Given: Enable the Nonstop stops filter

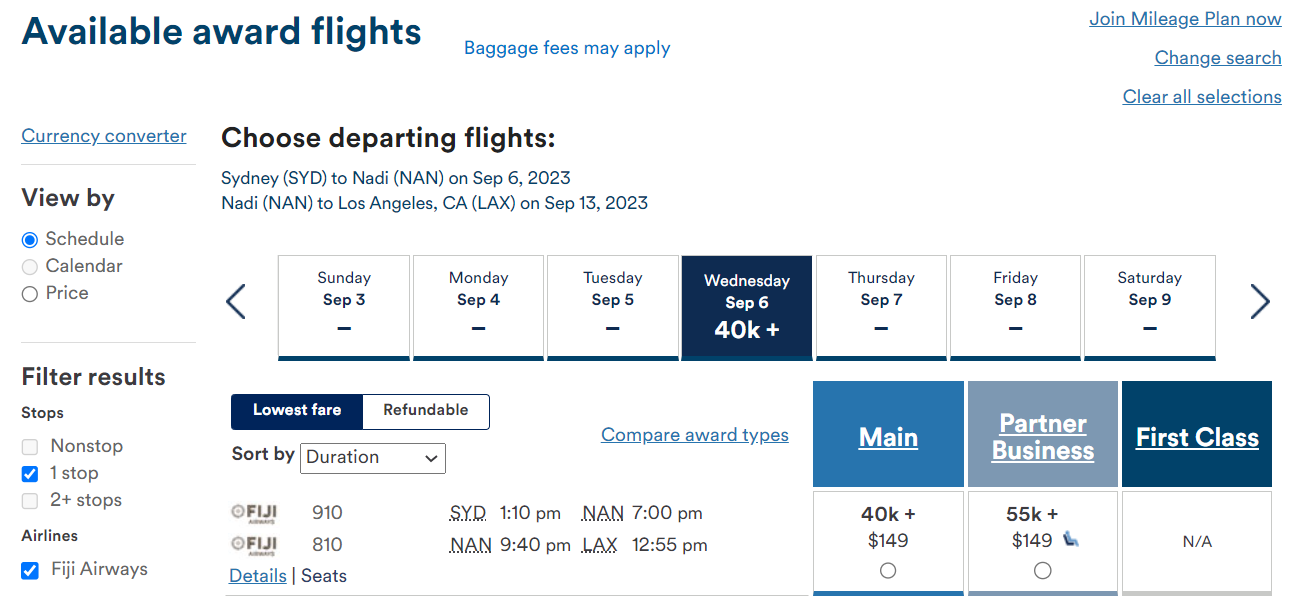Looking at the screenshot, I should tap(29, 446).
